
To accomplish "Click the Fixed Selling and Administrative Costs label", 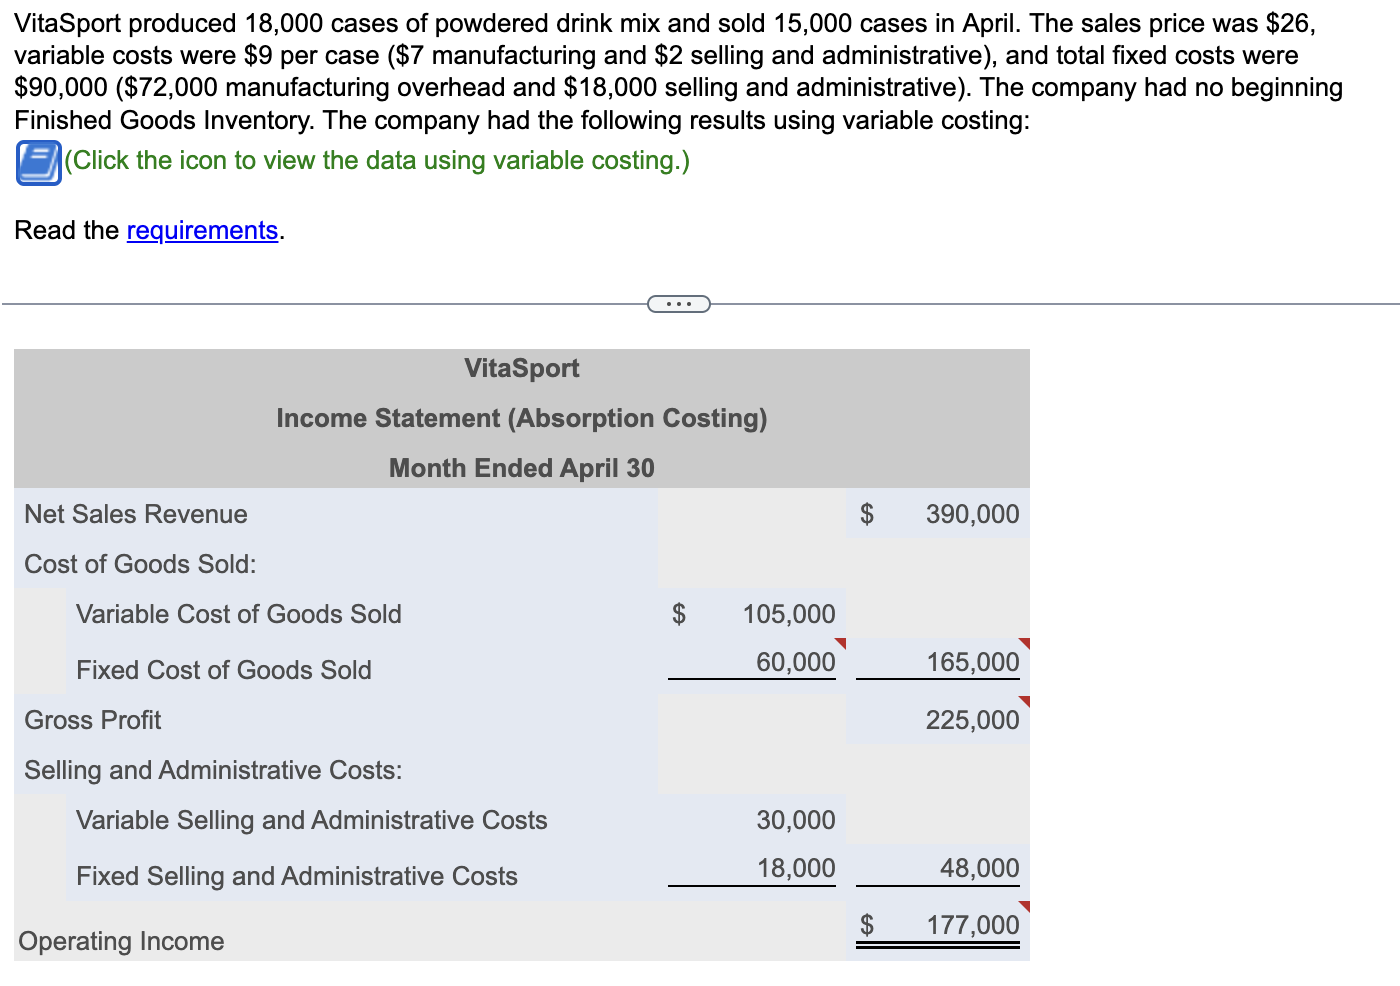I will coord(297,876).
